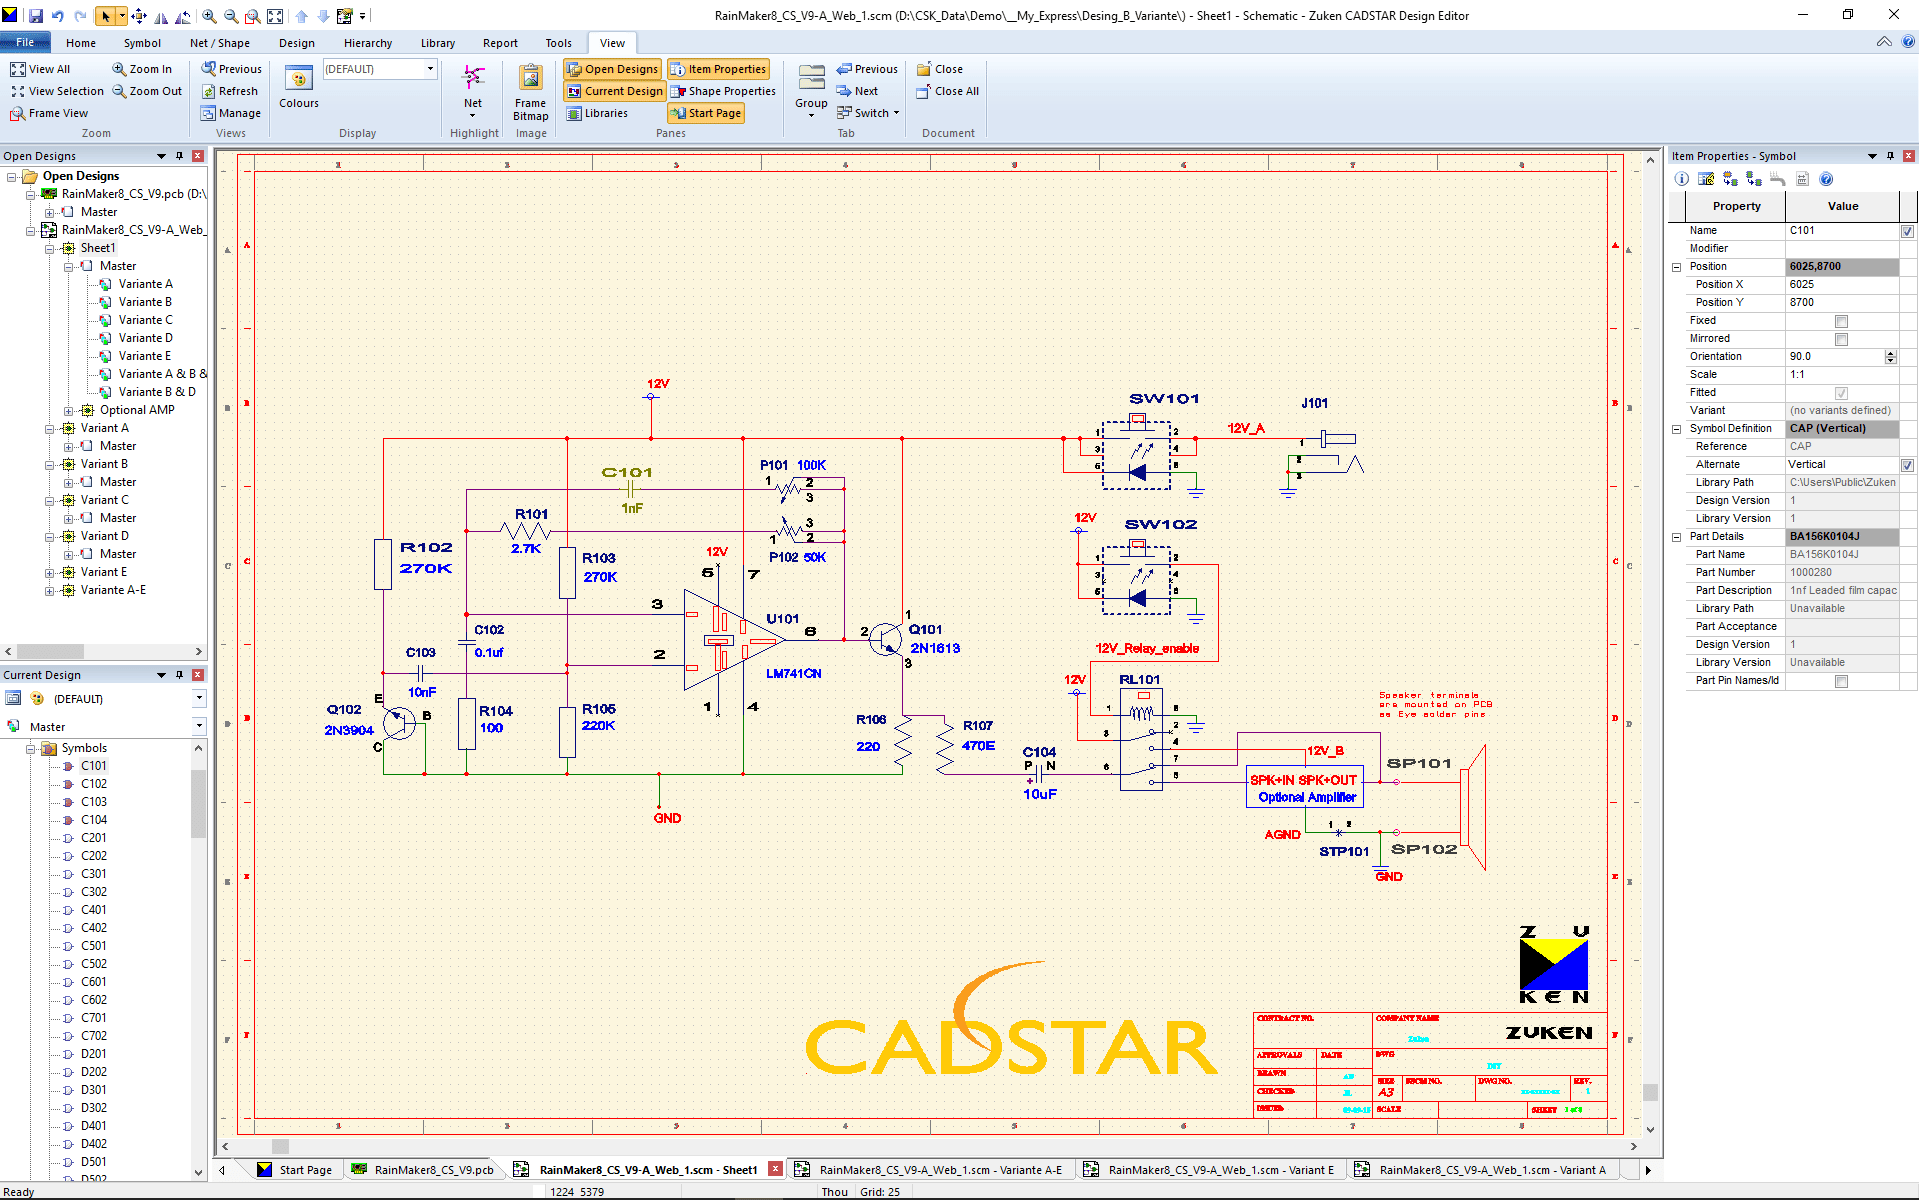Toggle checkbox next to Name value C101
The width and height of the screenshot is (1919, 1200).
pos(1907,231)
